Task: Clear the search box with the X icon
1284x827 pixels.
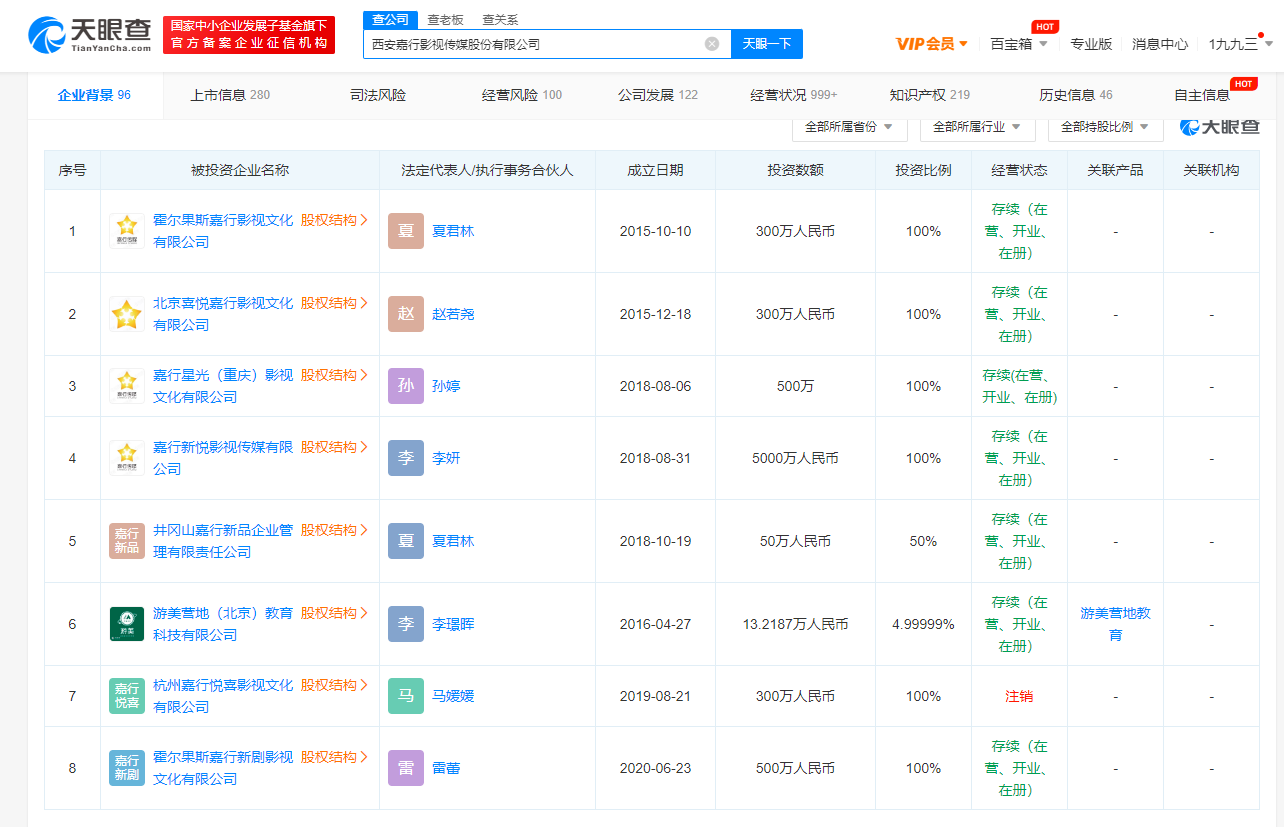Action: (712, 44)
